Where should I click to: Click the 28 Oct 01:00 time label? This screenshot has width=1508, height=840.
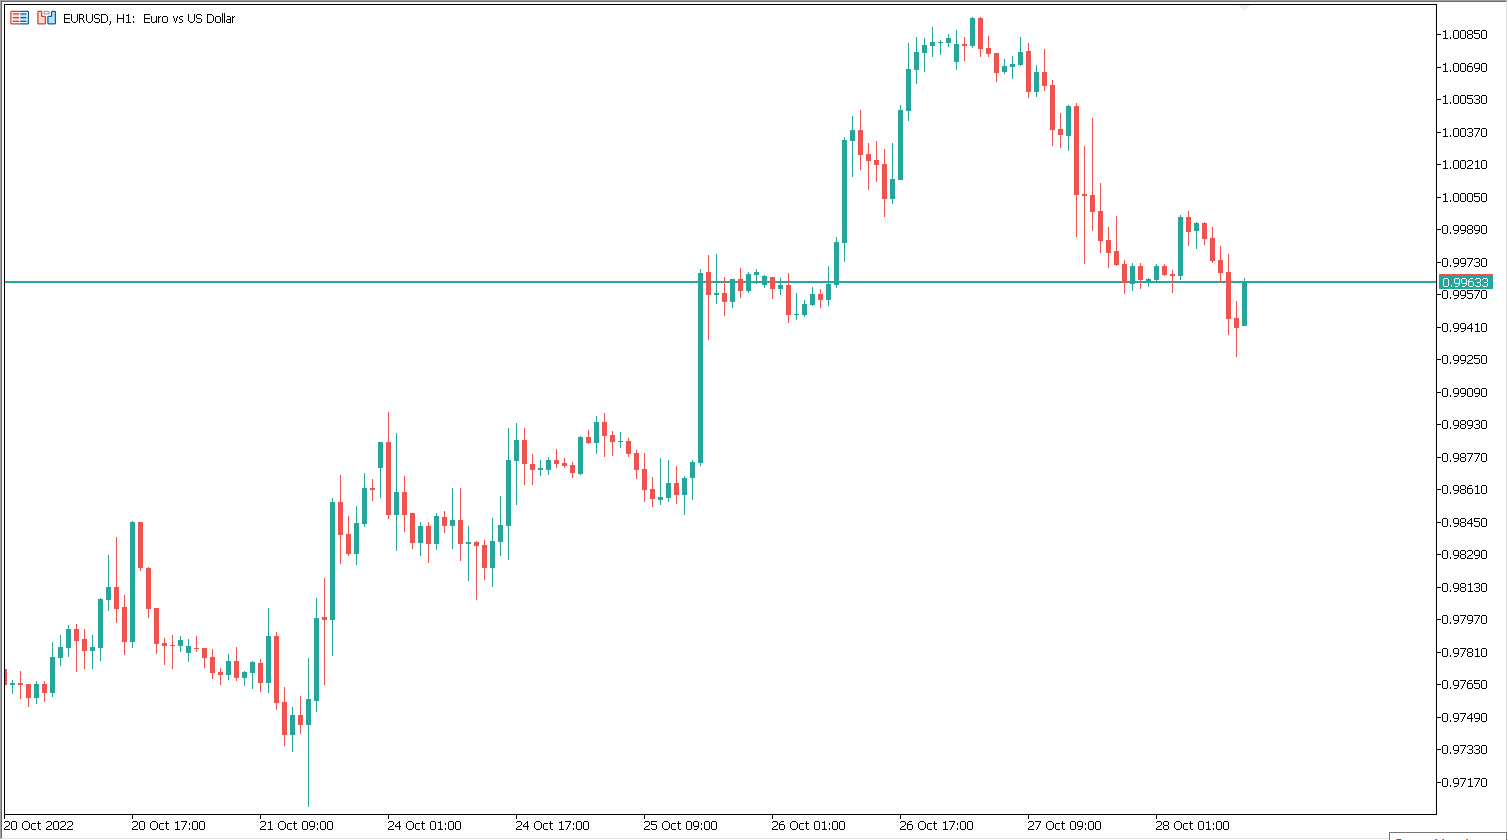tap(1192, 826)
